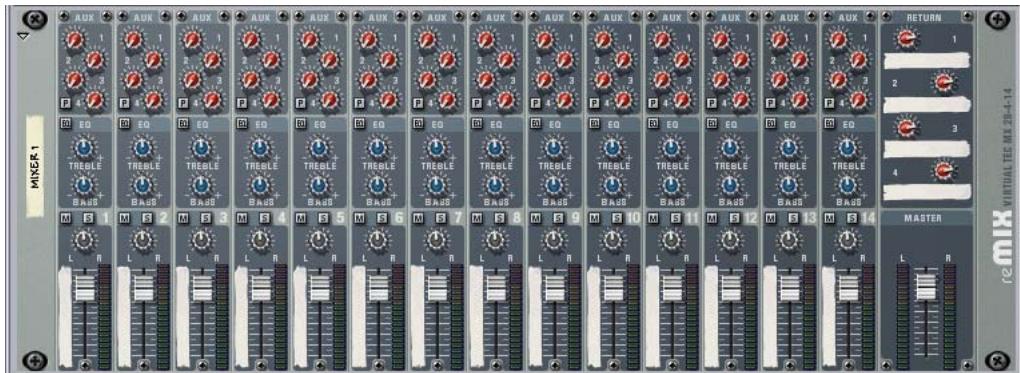Click the Bass knob on channel 8
This screenshot has width=1020, height=373.
pos(495,187)
